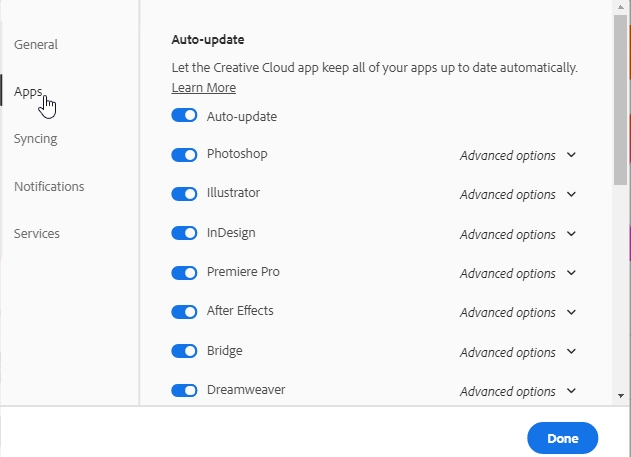This screenshot has height=457, width=631.
Task: Disable auto-update for Photoshop
Action: click(184, 155)
